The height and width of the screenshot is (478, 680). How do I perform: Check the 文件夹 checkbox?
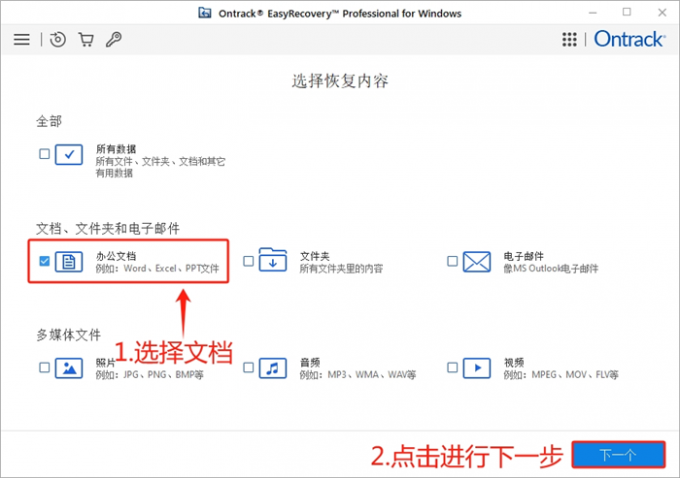(x=248, y=261)
